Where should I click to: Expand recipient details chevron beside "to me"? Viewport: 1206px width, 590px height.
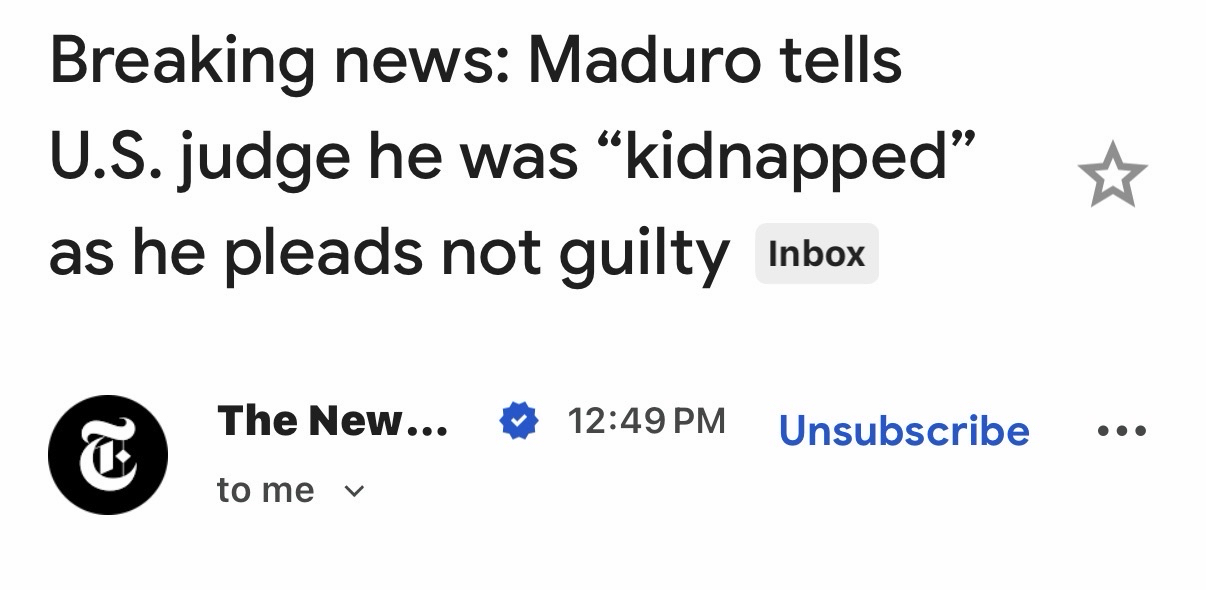(x=354, y=492)
